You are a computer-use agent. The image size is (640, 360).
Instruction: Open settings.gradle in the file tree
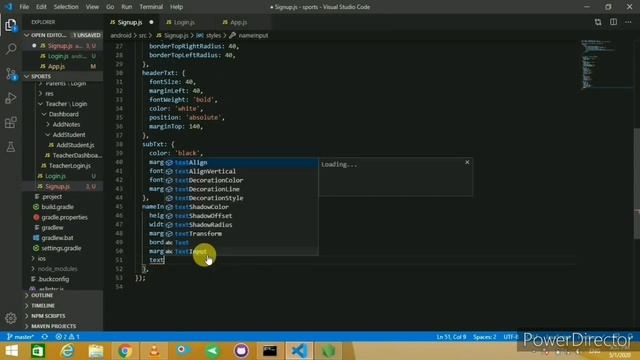(61, 248)
